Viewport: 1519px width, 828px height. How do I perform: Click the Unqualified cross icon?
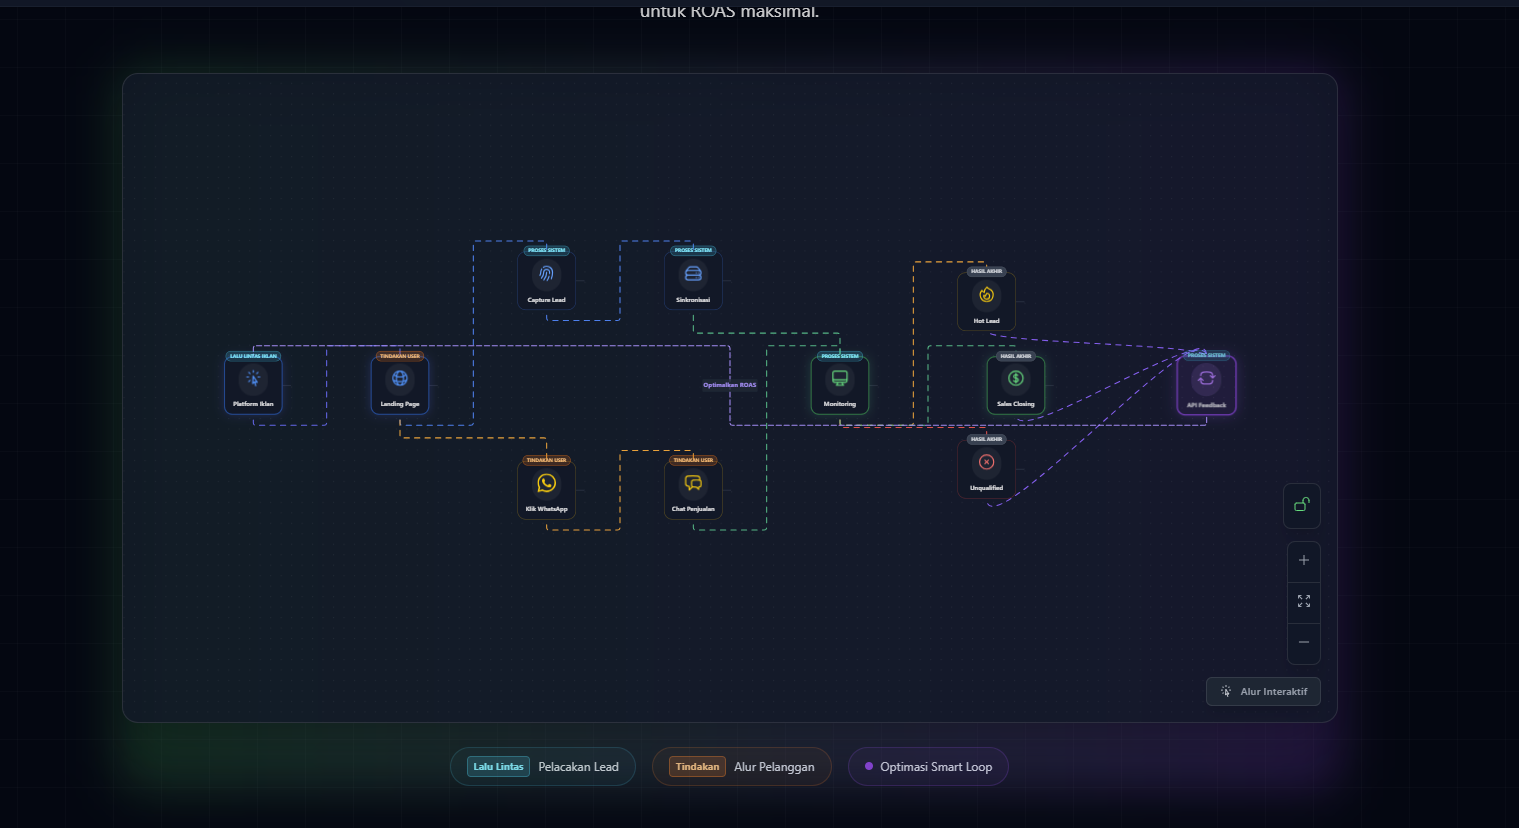(986, 462)
